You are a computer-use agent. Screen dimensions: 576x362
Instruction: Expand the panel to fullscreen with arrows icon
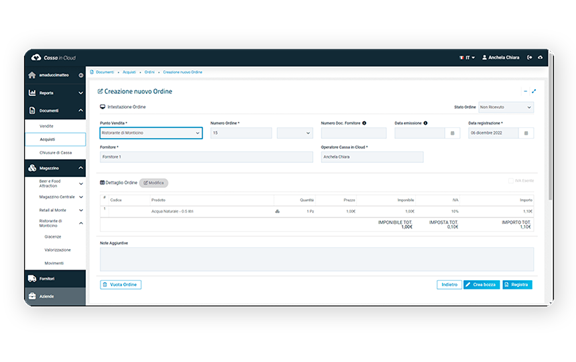click(x=534, y=91)
